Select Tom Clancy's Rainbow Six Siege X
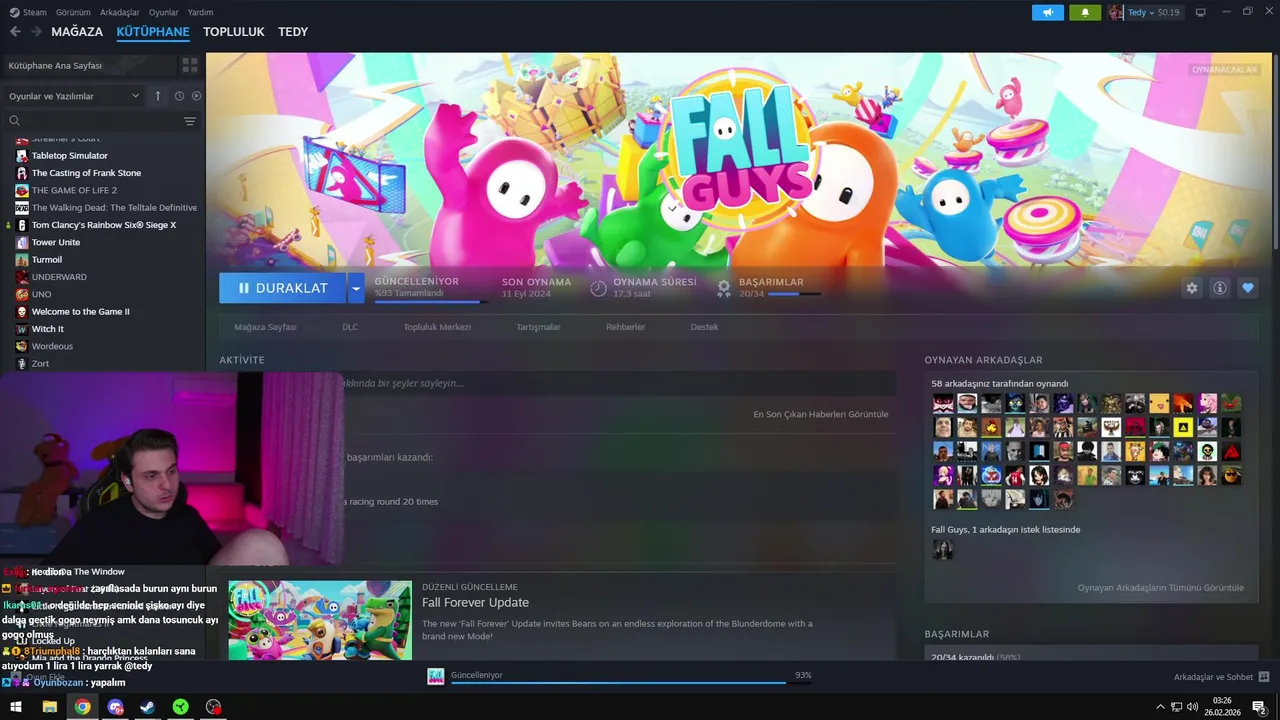This screenshot has height=720, width=1280. (105, 225)
